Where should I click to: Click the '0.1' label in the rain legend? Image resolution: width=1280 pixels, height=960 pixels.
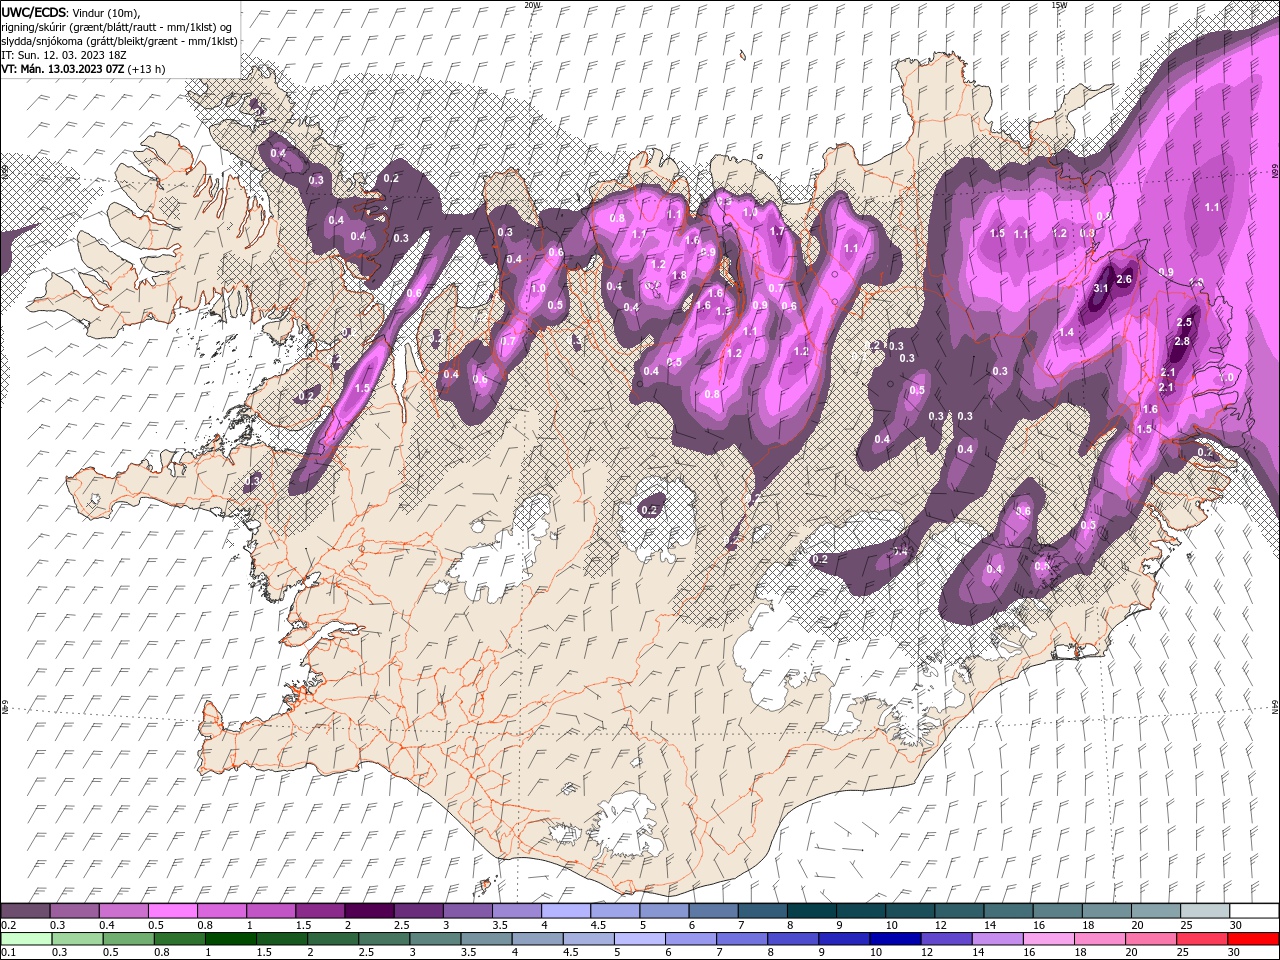click(8, 952)
